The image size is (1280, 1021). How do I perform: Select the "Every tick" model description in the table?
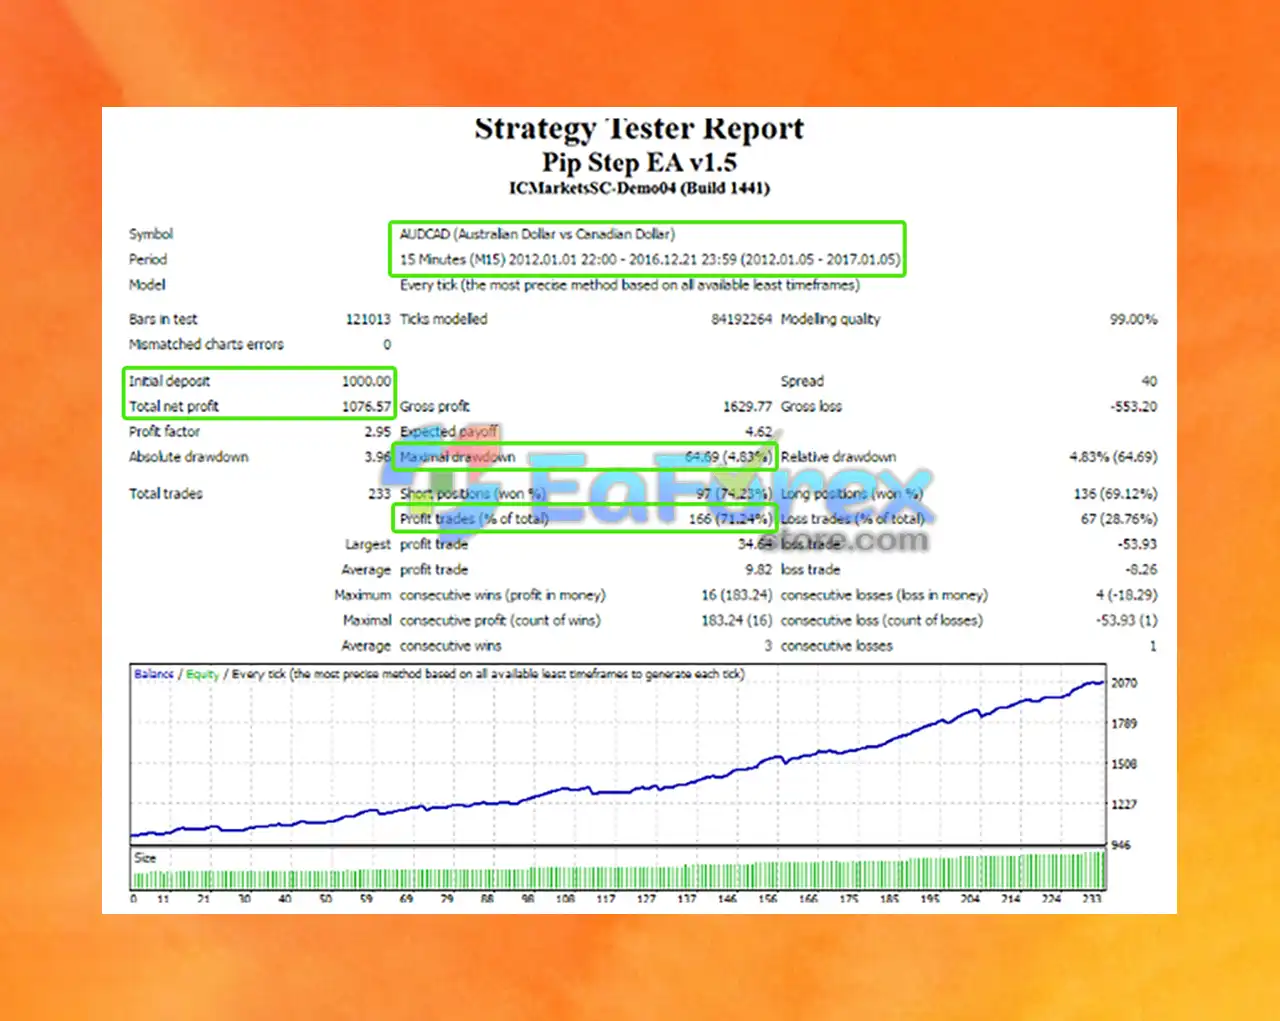(x=629, y=285)
